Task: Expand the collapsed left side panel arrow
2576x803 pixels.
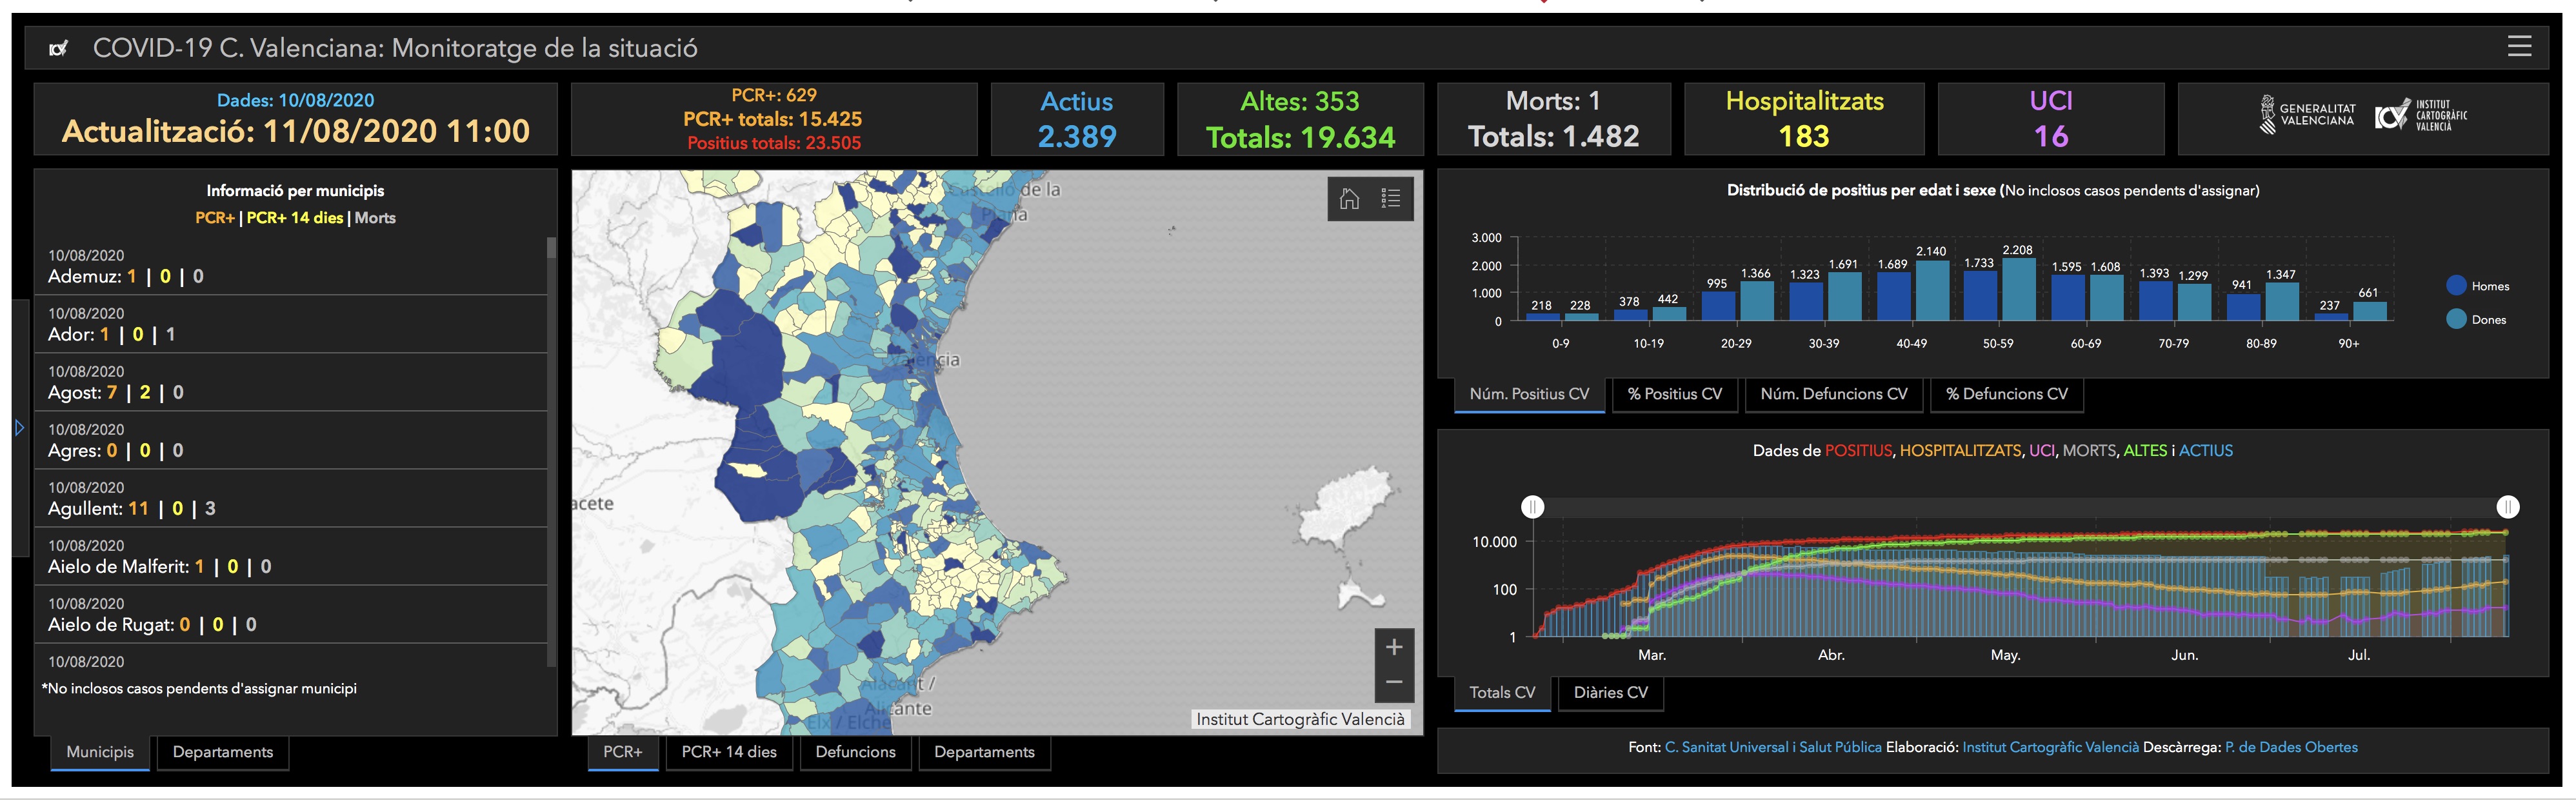Action: 19,428
